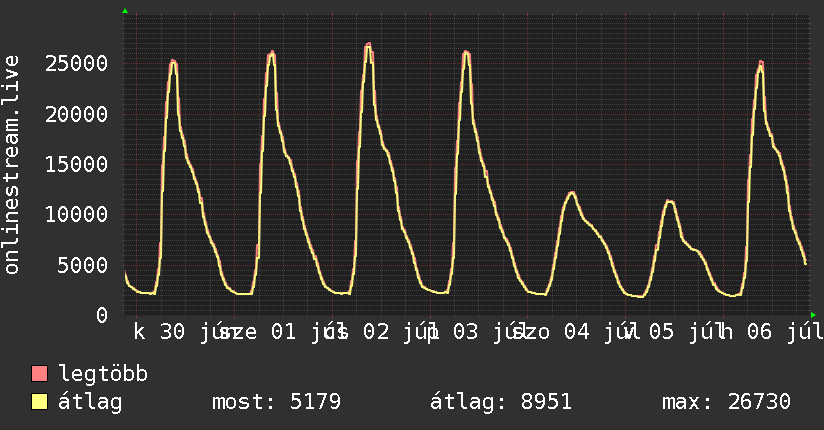Click the green arrow at x-axis end
This screenshot has height=430, width=824.
pos(813,315)
